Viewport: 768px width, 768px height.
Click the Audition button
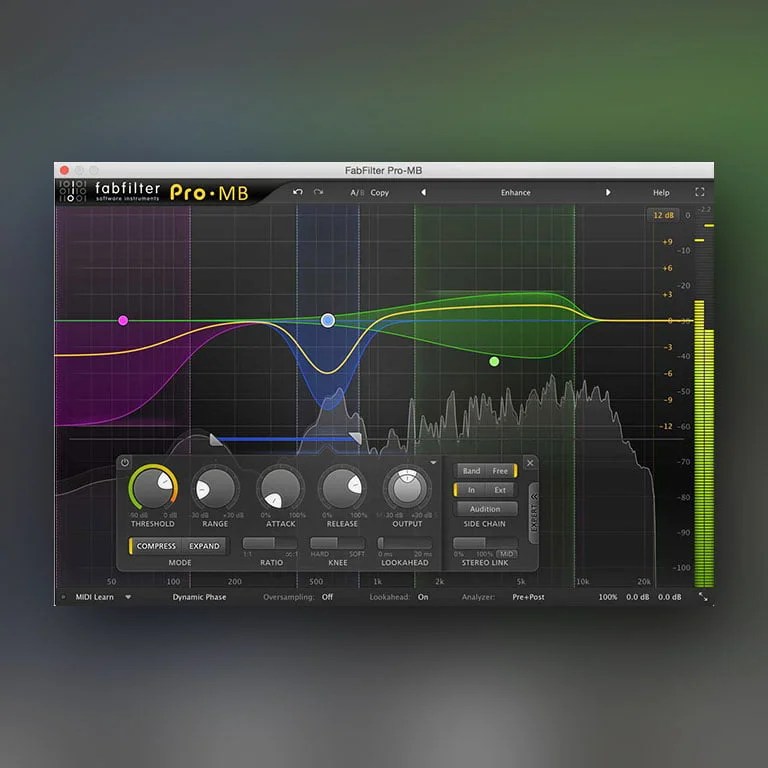click(x=485, y=509)
